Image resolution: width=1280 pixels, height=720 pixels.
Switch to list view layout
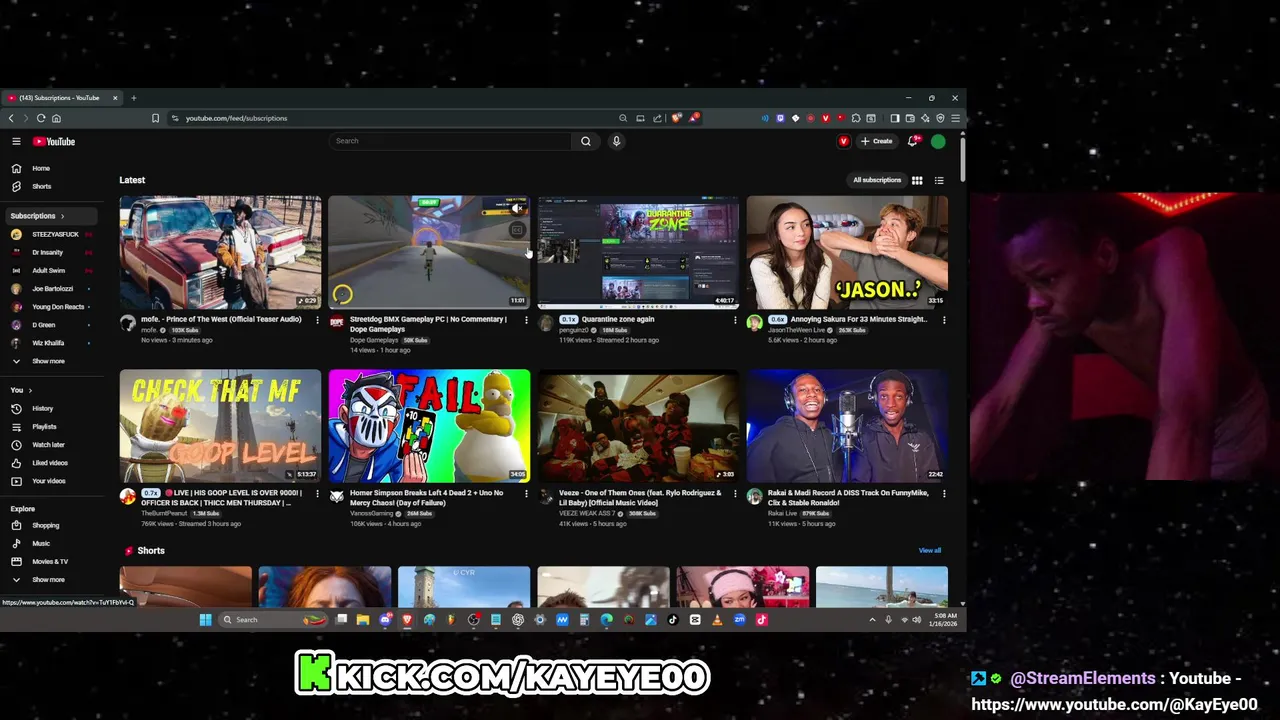tap(939, 180)
